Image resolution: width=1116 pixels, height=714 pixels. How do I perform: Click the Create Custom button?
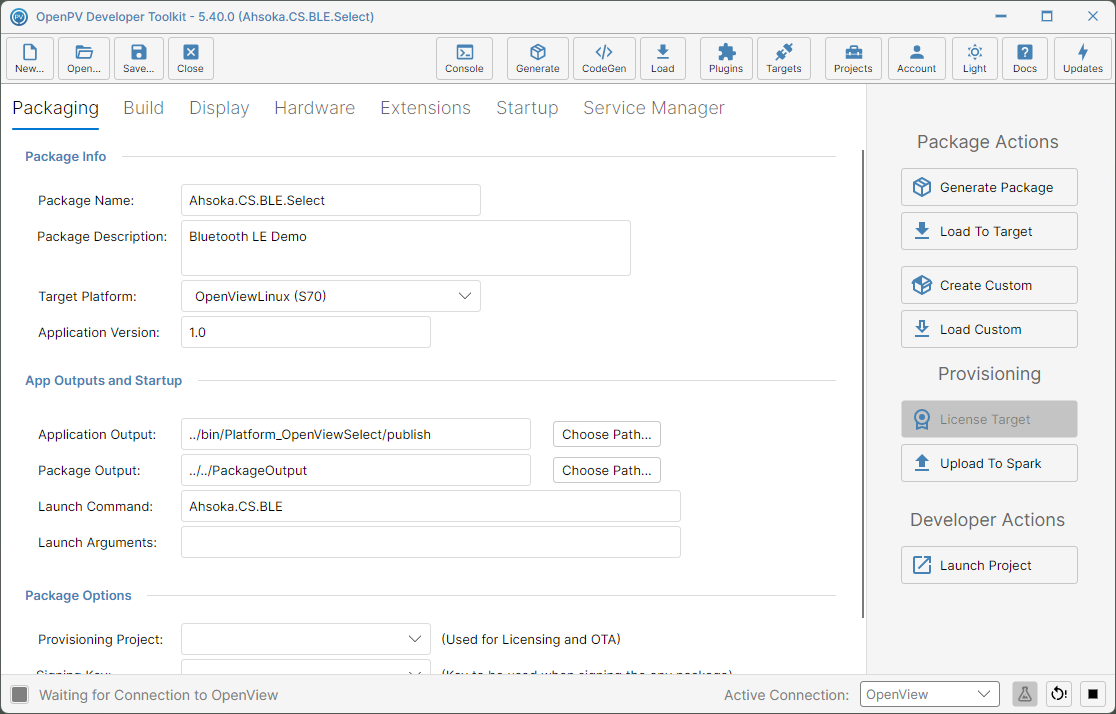point(989,285)
